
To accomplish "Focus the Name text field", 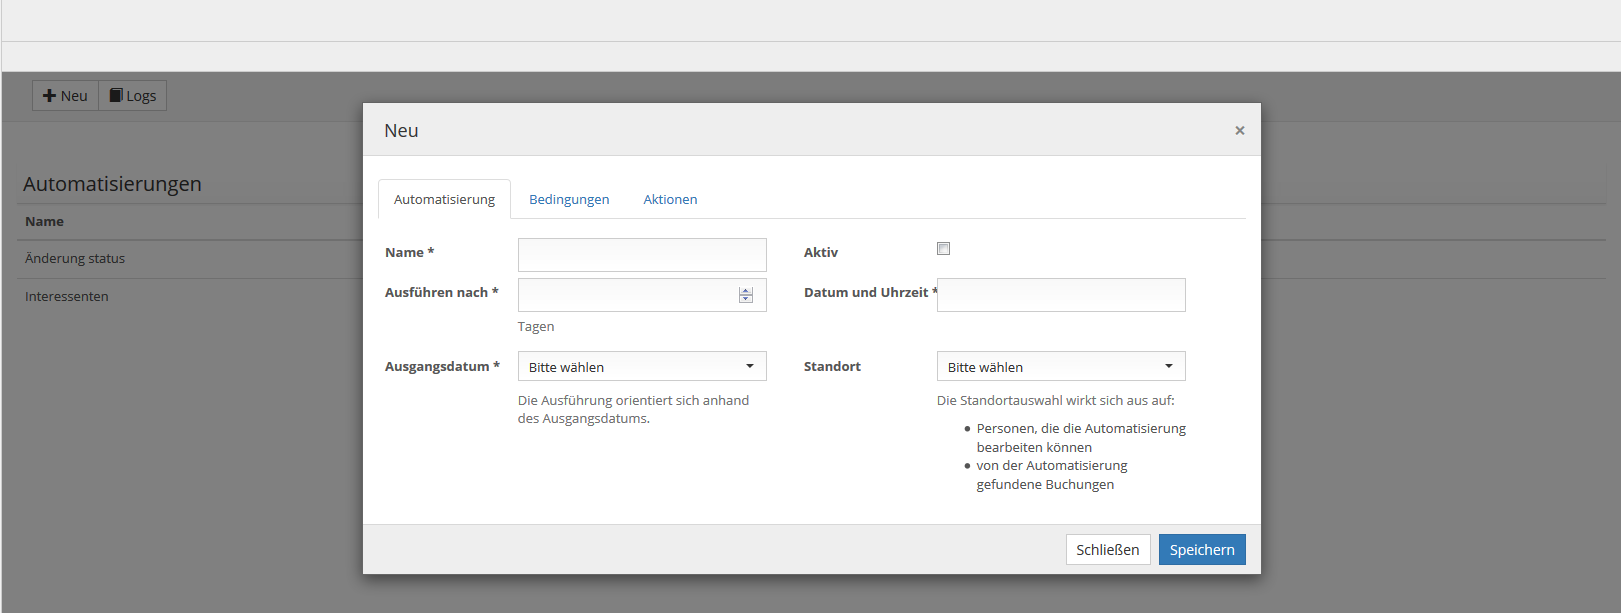I will 641,255.
